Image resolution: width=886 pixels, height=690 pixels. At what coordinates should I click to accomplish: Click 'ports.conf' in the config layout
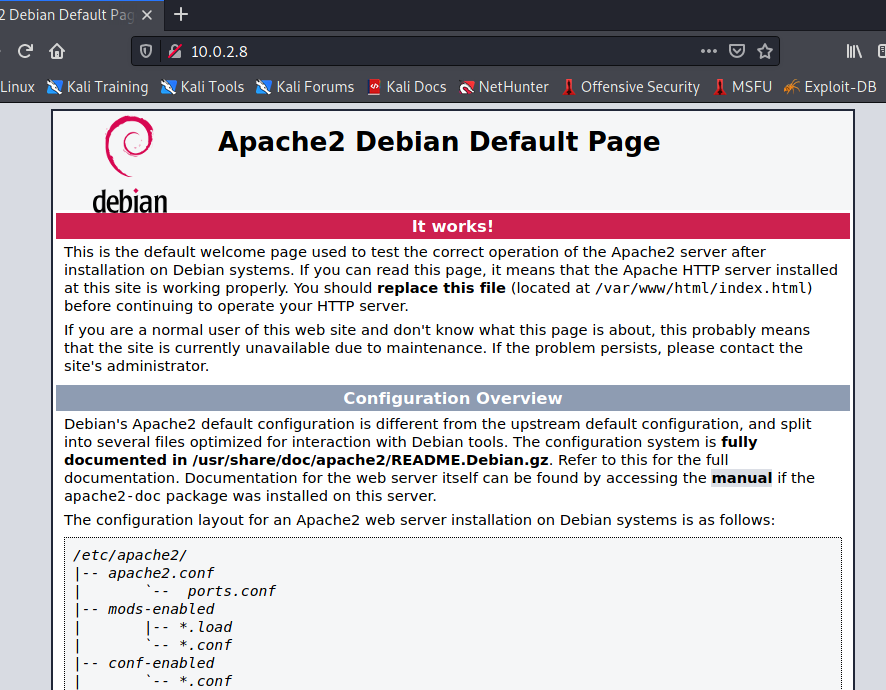pos(231,592)
